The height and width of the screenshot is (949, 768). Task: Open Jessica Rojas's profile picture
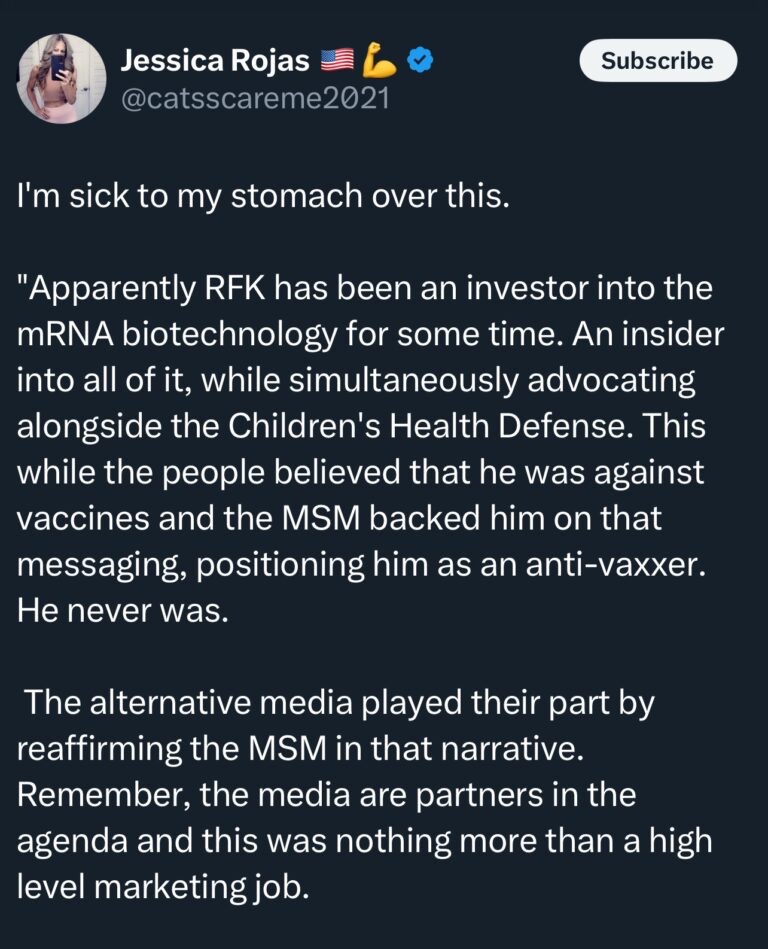pyautogui.click(x=61, y=78)
